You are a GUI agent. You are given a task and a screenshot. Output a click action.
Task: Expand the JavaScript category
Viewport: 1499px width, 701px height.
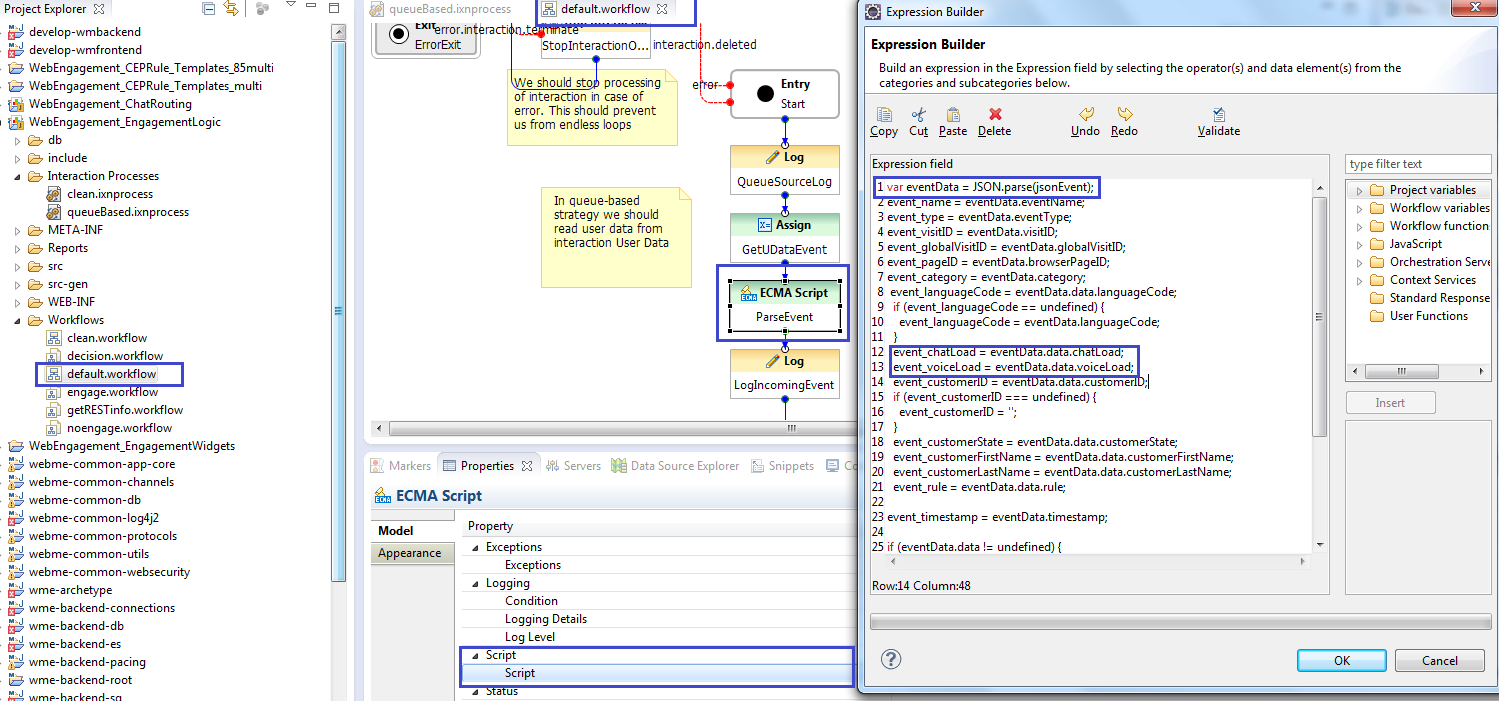[x=1359, y=245]
